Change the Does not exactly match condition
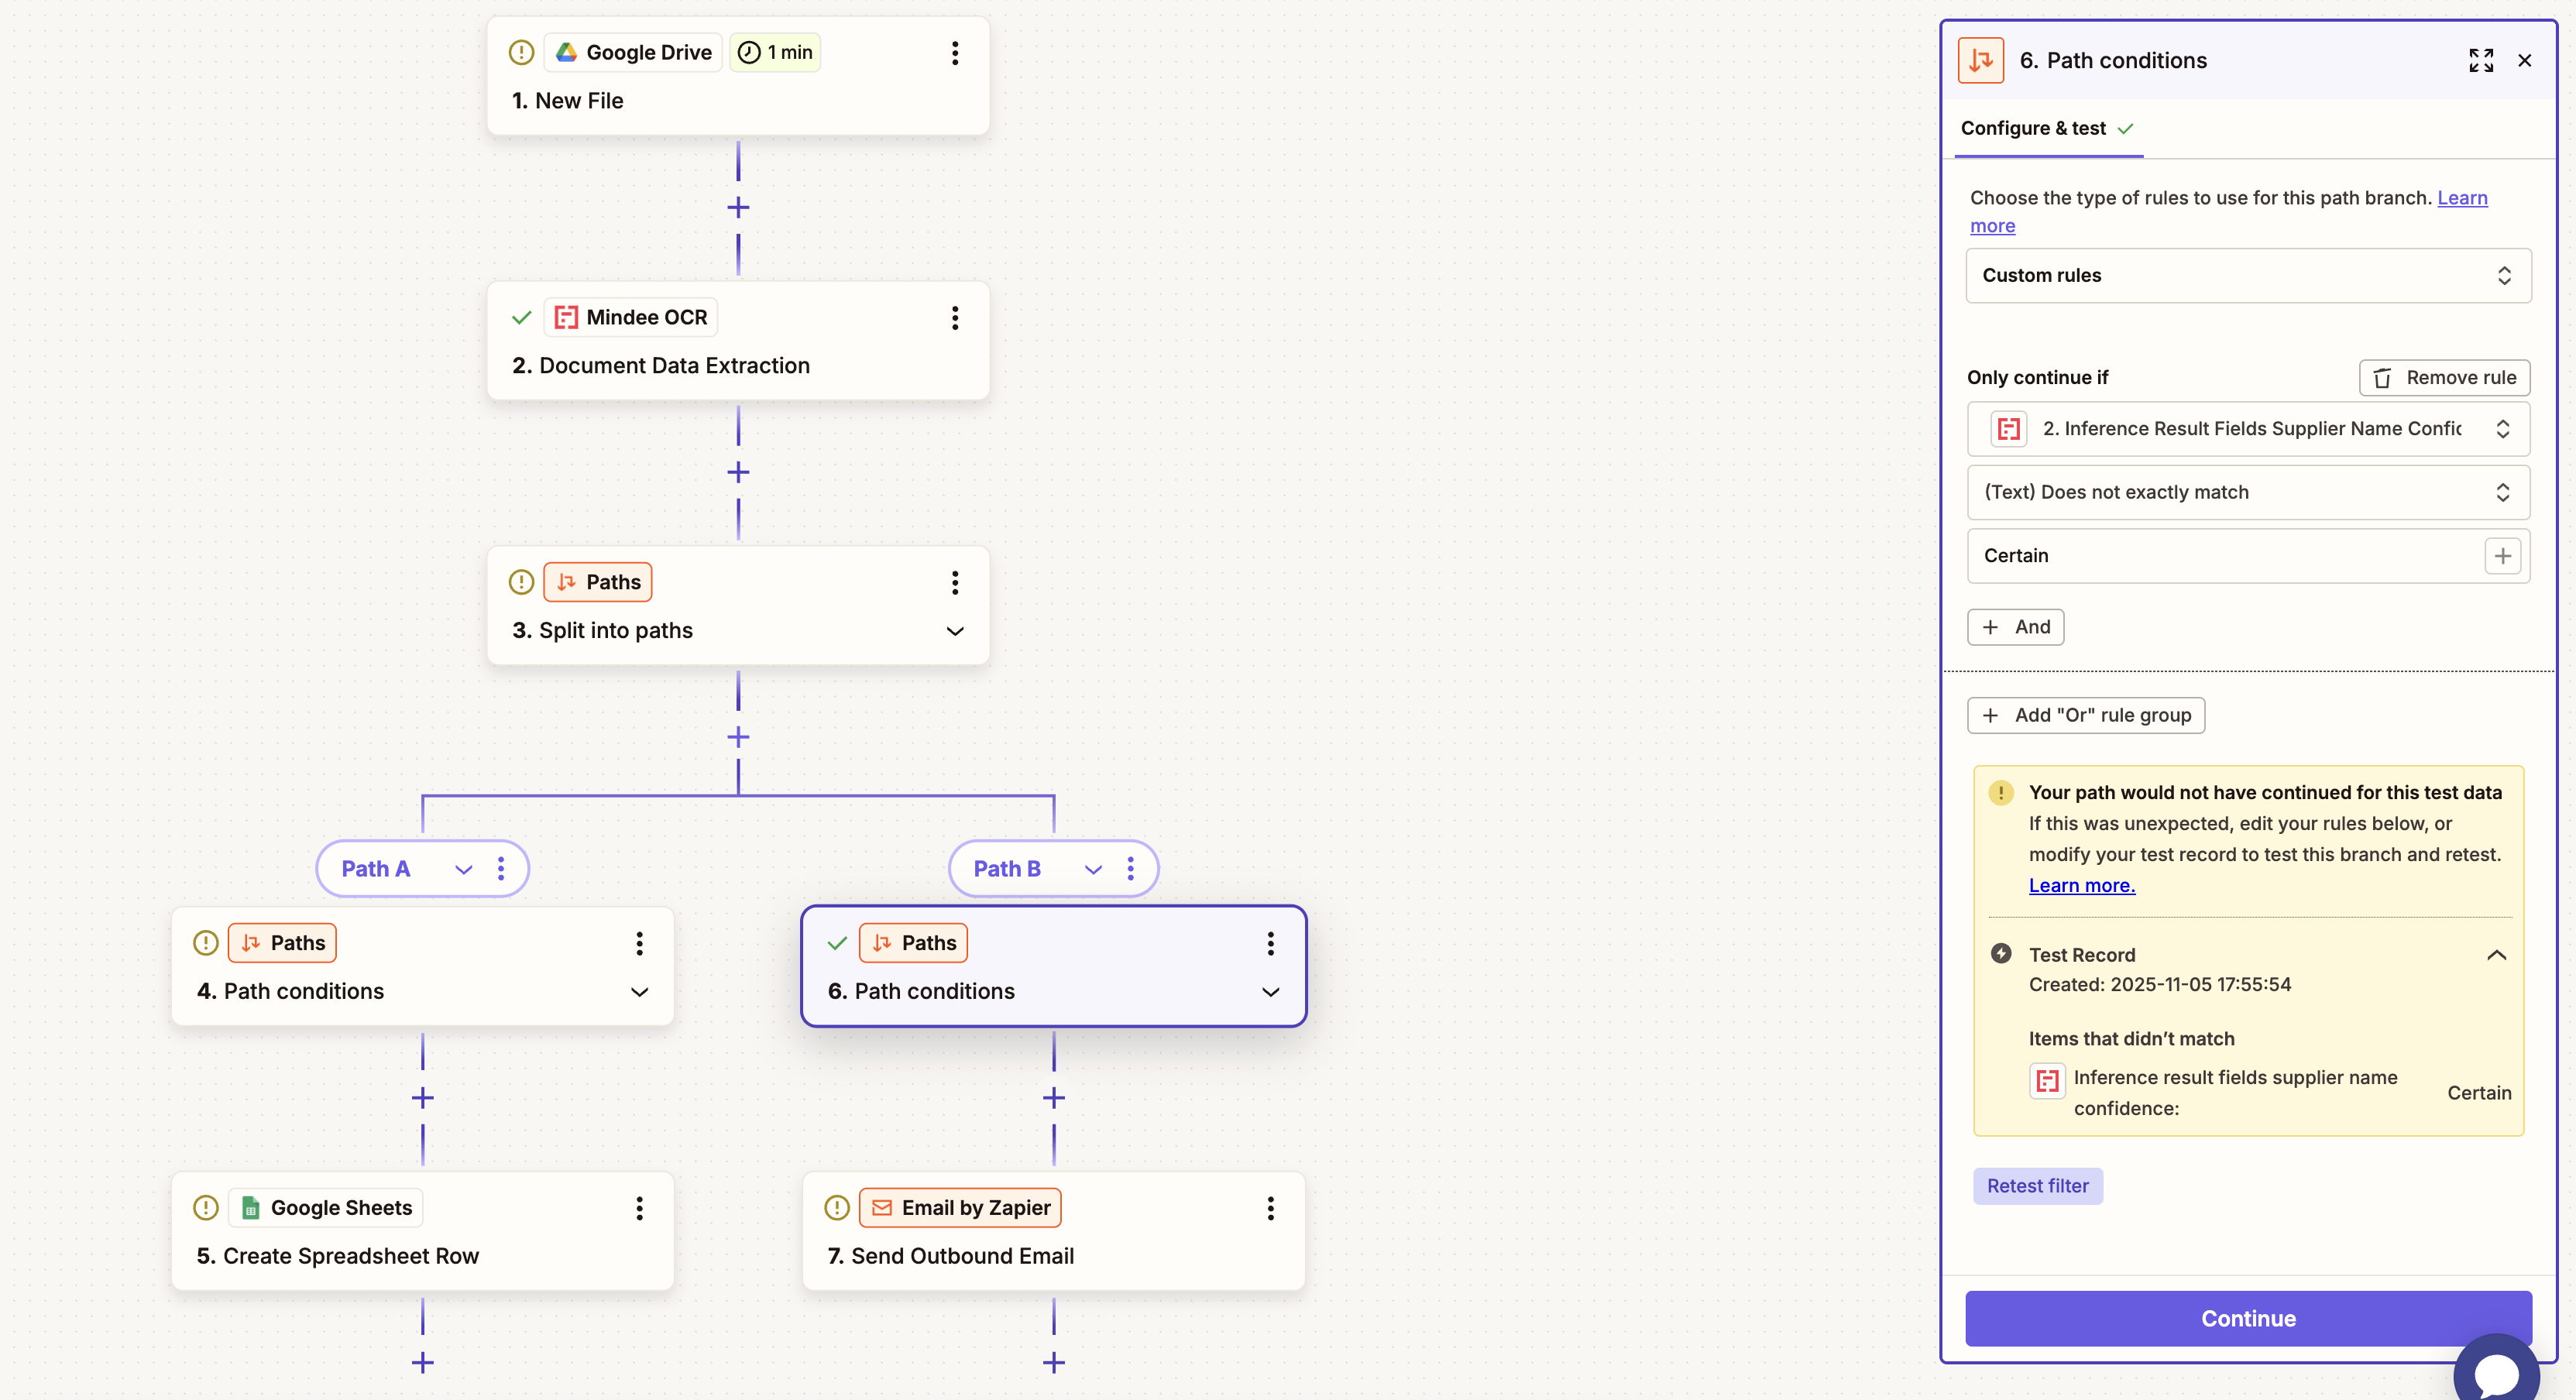This screenshot has height=1400, width=2576. (x=2247, y=492)
